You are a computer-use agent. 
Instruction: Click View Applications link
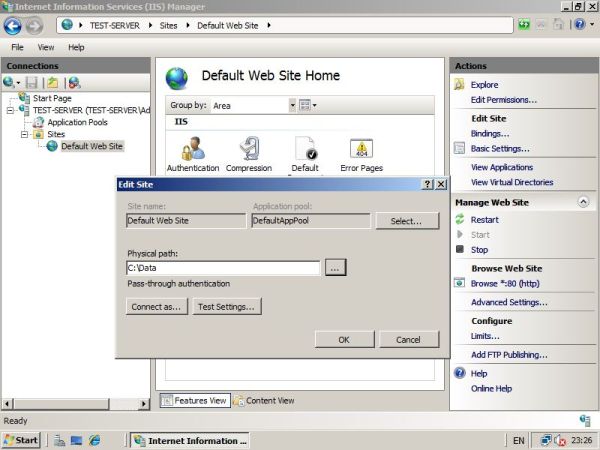502,167
